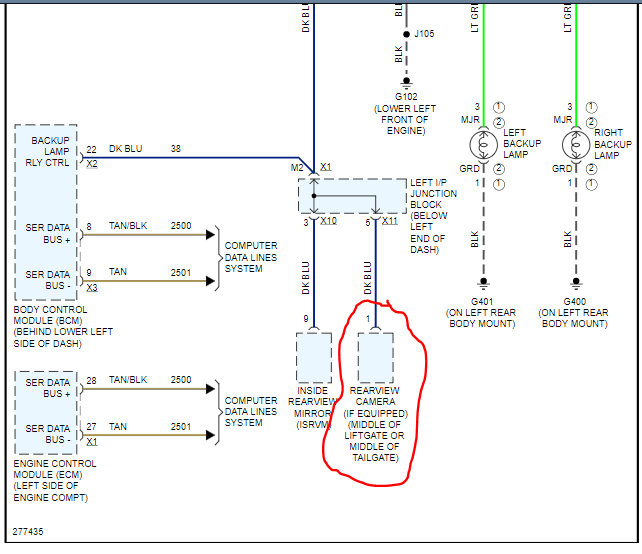This screenshot has width=642, height=554.
Task: Click "COMPUTER DATA LINES SYSTEM" beside ECM
Action: [251, 412]
